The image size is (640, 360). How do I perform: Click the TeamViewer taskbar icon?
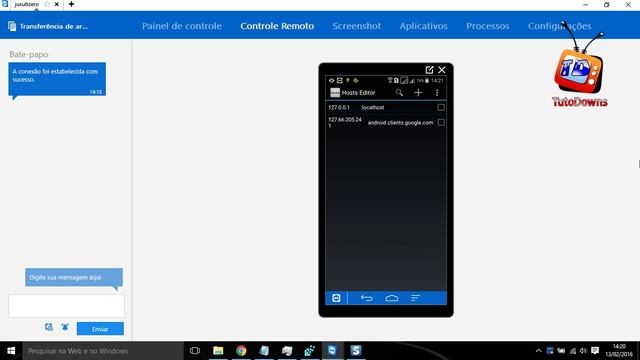pos(333,351)
